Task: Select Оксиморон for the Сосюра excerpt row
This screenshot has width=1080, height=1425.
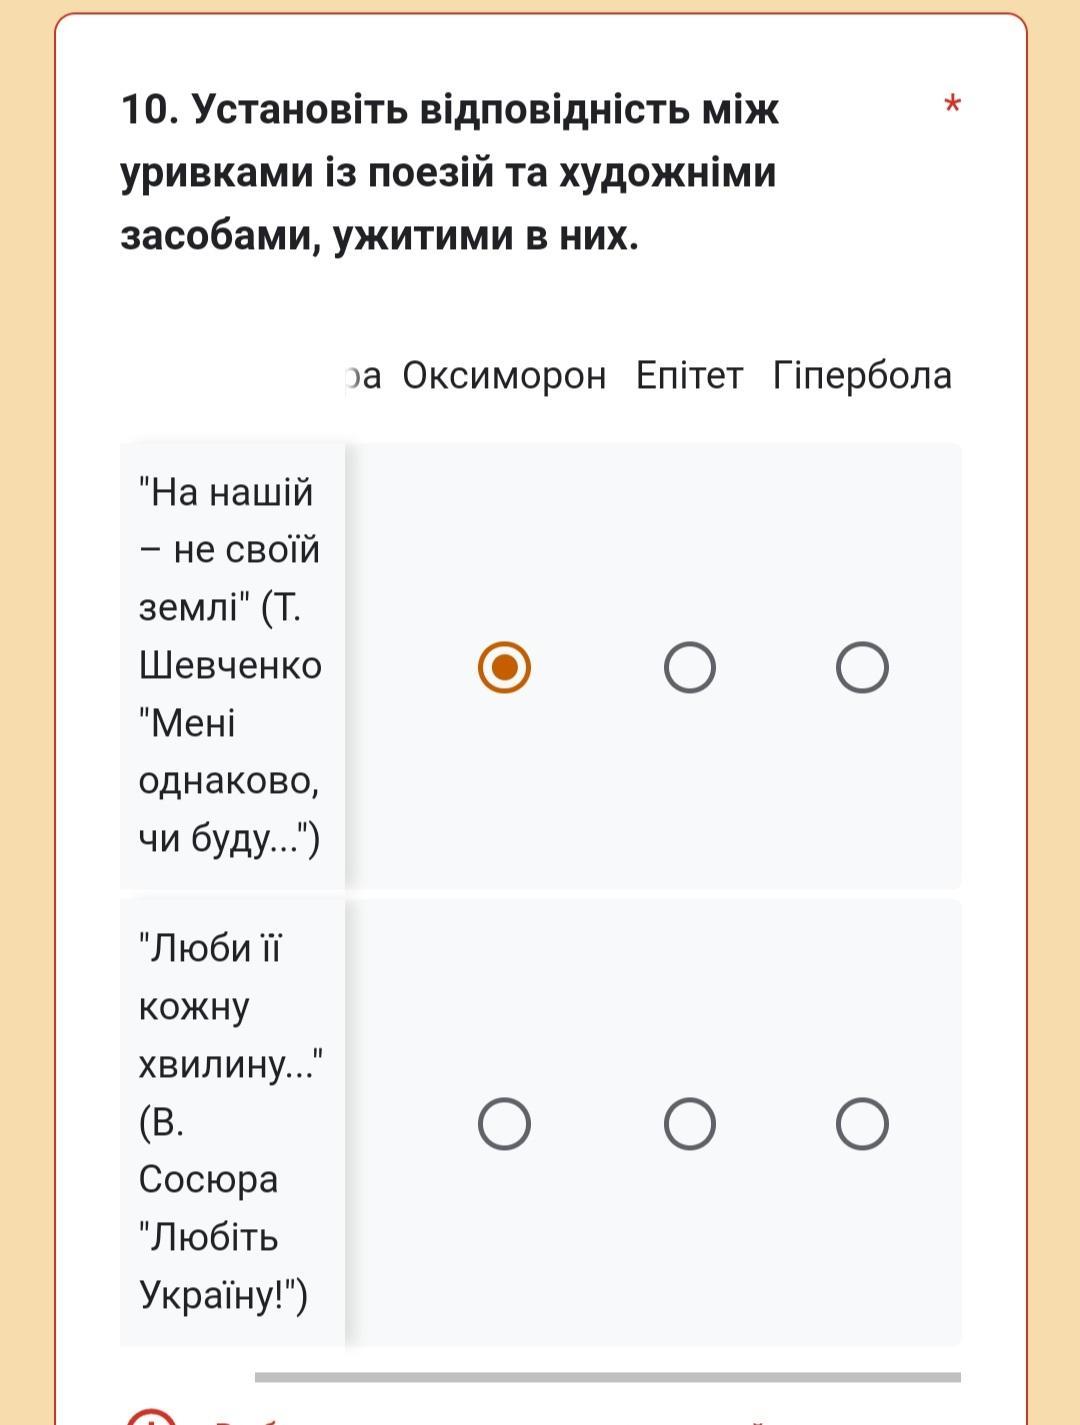Action: tap(504, 1124)
